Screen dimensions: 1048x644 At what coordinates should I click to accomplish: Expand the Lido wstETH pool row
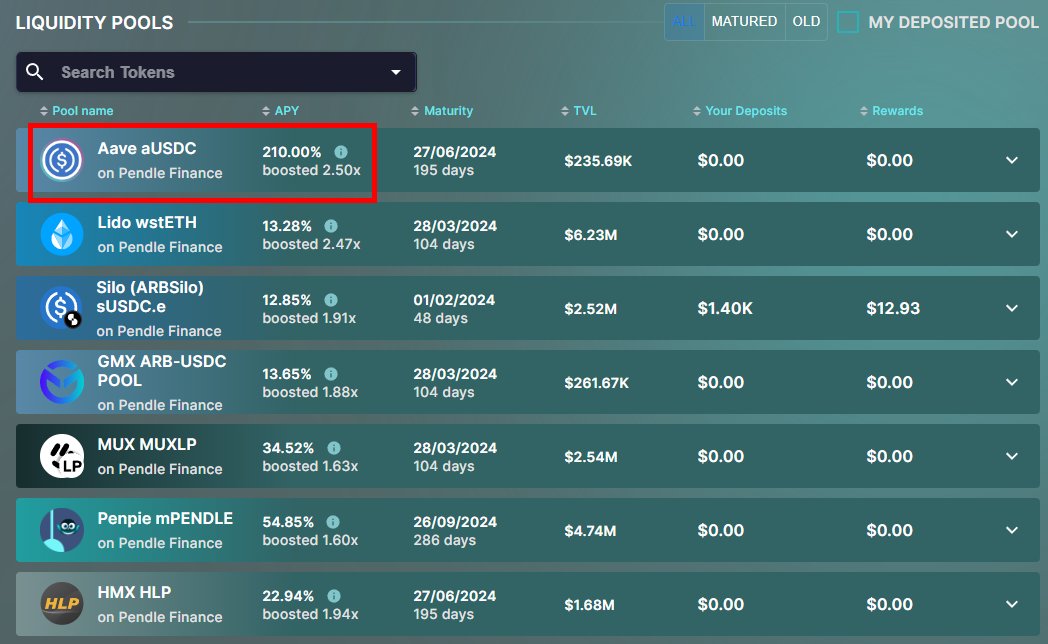[1012, 234]
